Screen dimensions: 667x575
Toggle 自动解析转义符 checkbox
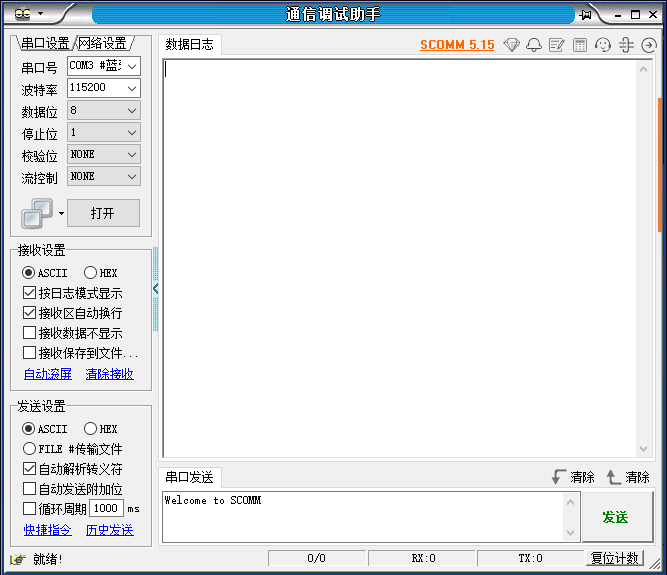tap(73, 469)
